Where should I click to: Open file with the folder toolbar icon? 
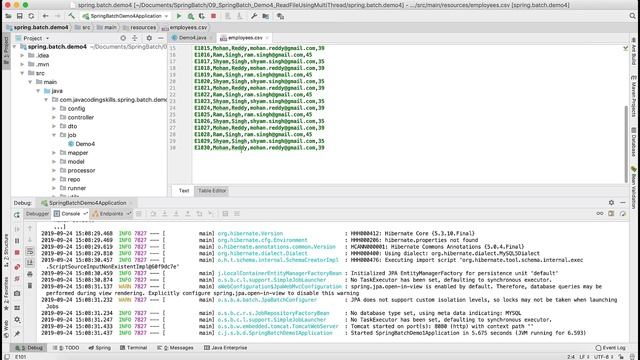[x=8, y=16]
